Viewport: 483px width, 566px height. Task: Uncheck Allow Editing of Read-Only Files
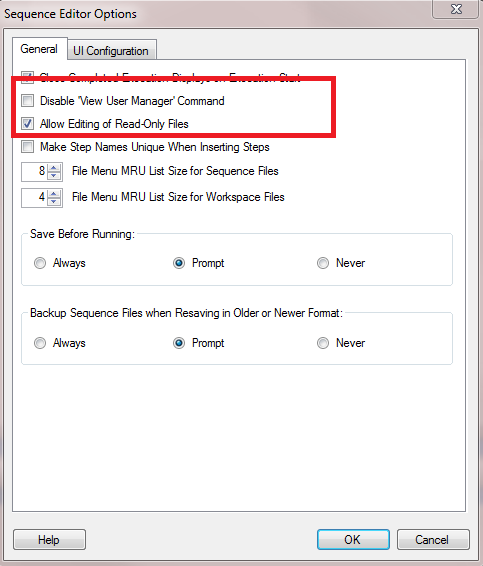click(x=27, y=124)
